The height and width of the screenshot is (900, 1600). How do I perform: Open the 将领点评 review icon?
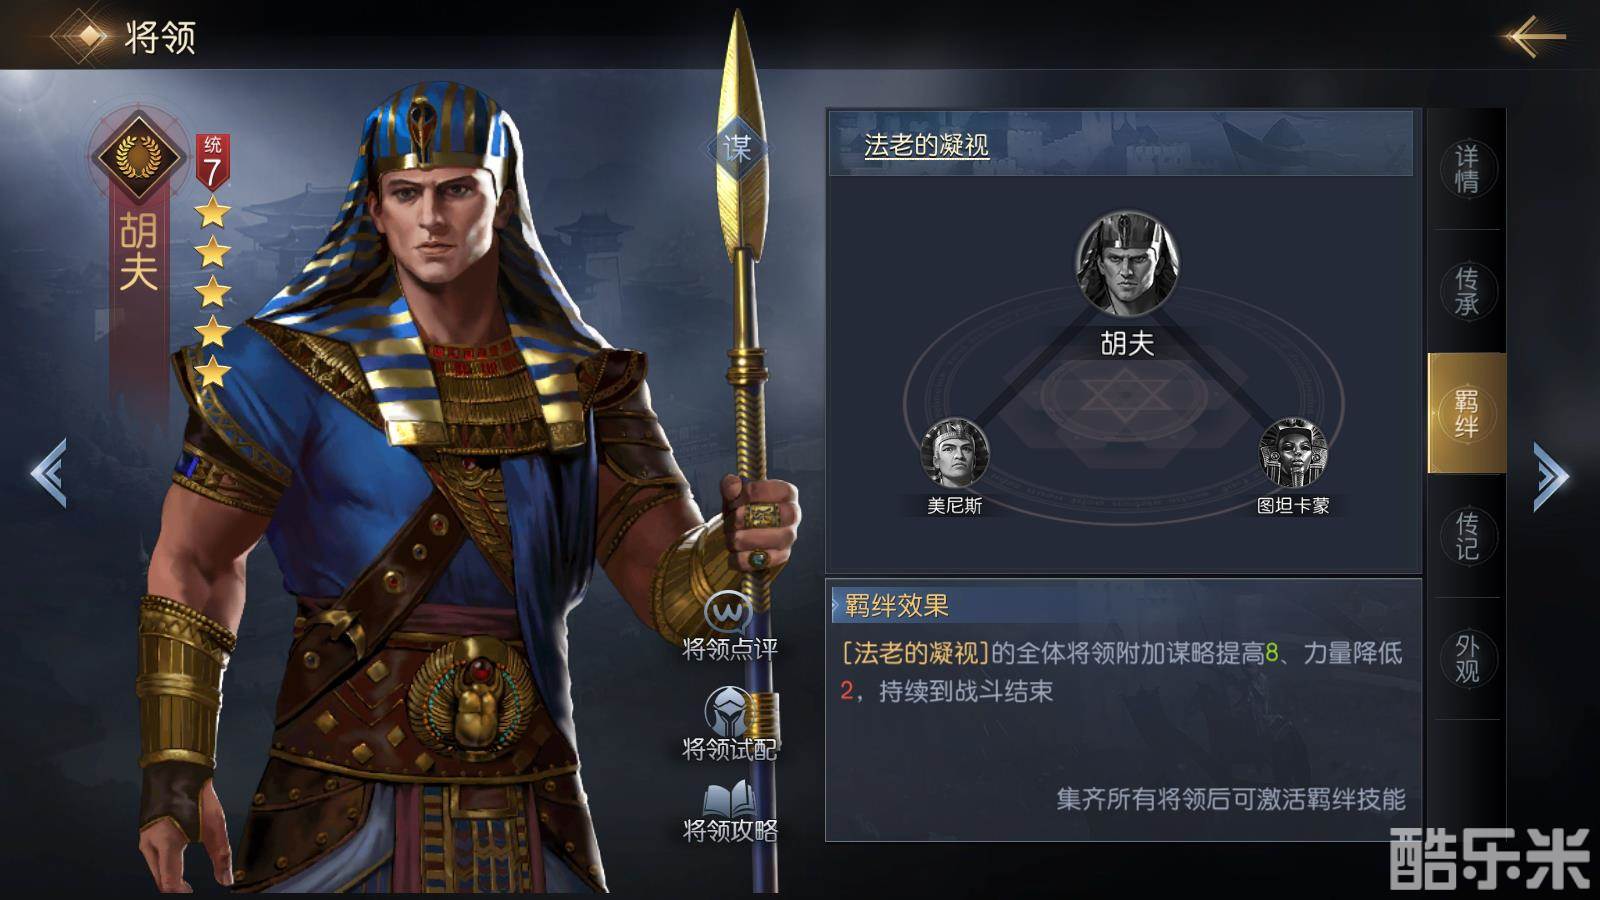[728, 612]
